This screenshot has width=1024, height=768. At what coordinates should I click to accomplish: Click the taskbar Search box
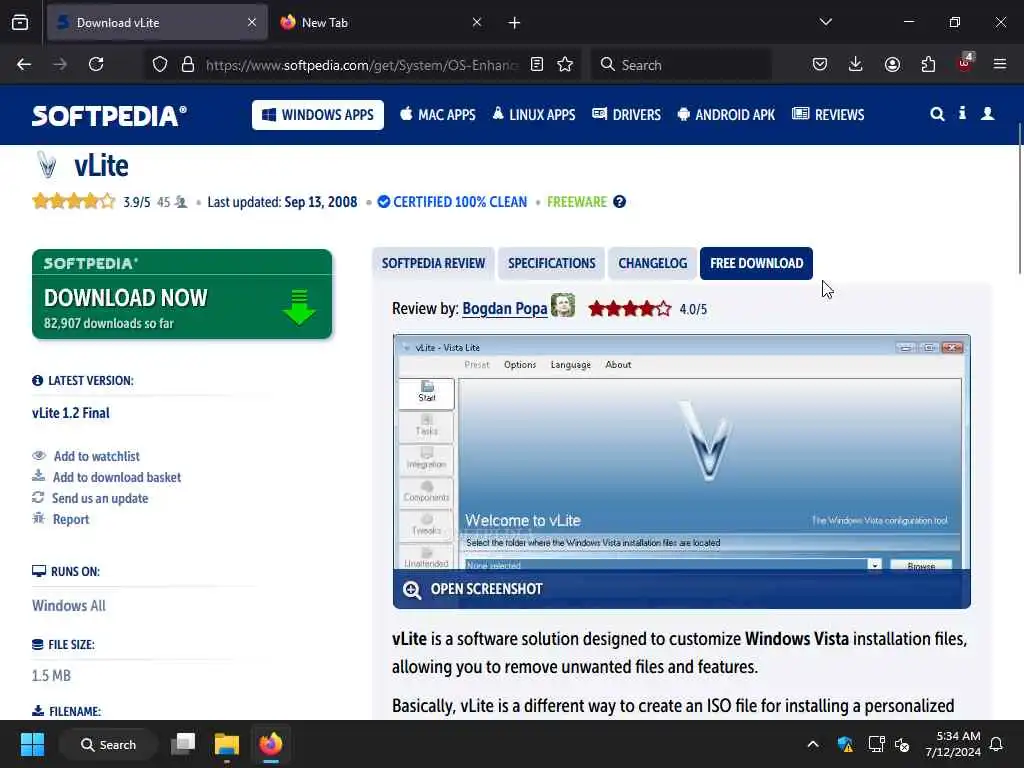click(108, 744)
